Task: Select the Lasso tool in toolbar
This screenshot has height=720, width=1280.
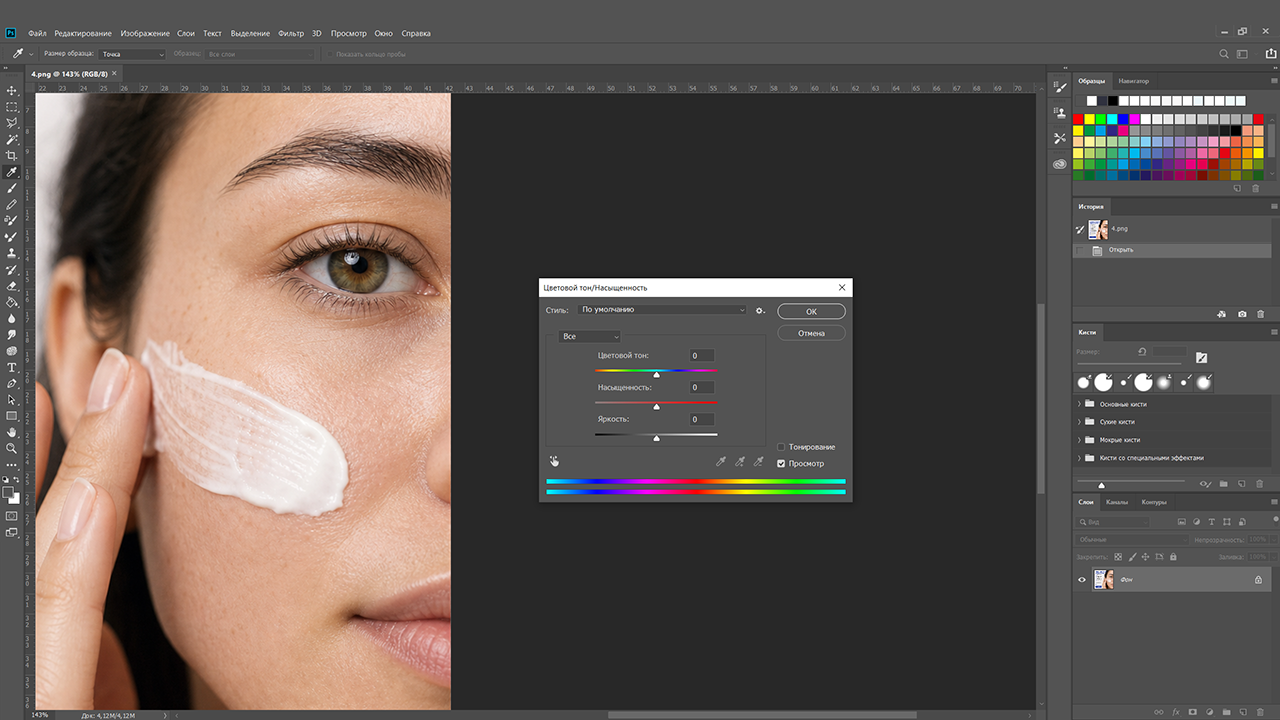Action: coord(12,123)
